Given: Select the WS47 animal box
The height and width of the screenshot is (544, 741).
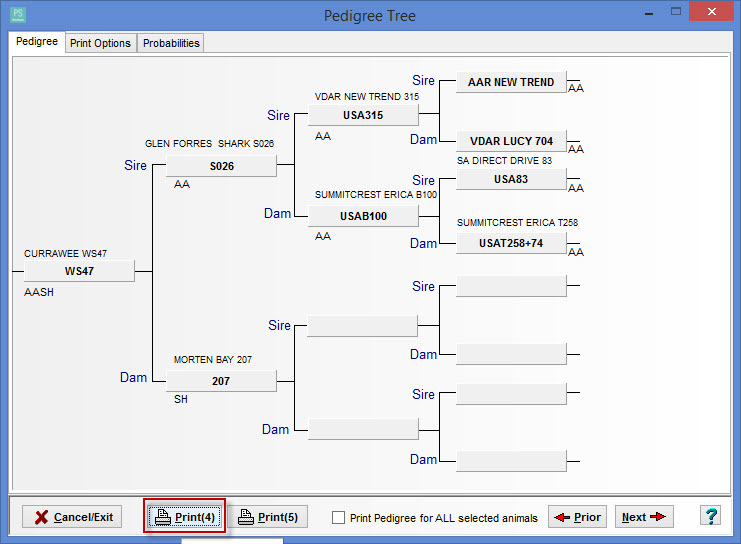Looking at the screenshot, I should tap(79, 271).
